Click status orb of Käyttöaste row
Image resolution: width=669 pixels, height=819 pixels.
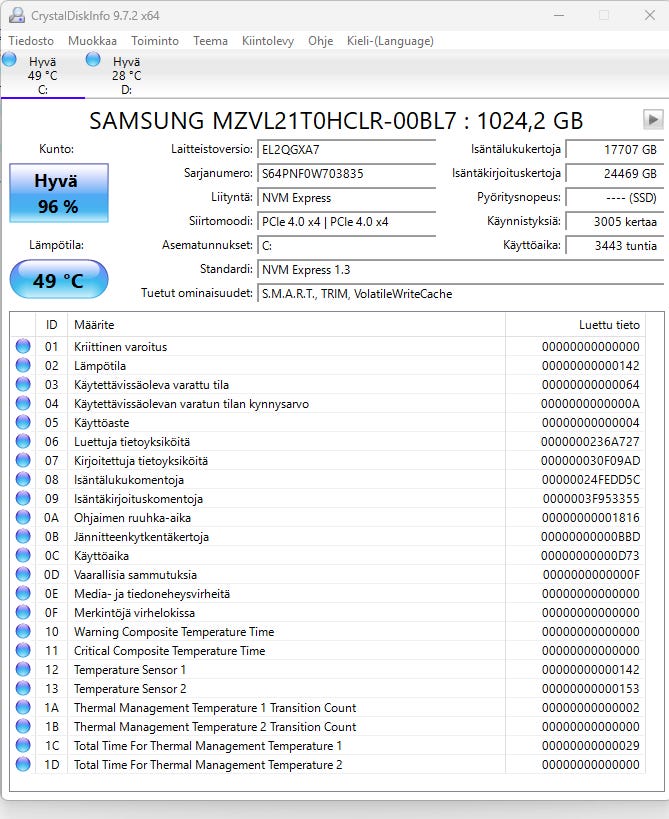coord(23,422)
